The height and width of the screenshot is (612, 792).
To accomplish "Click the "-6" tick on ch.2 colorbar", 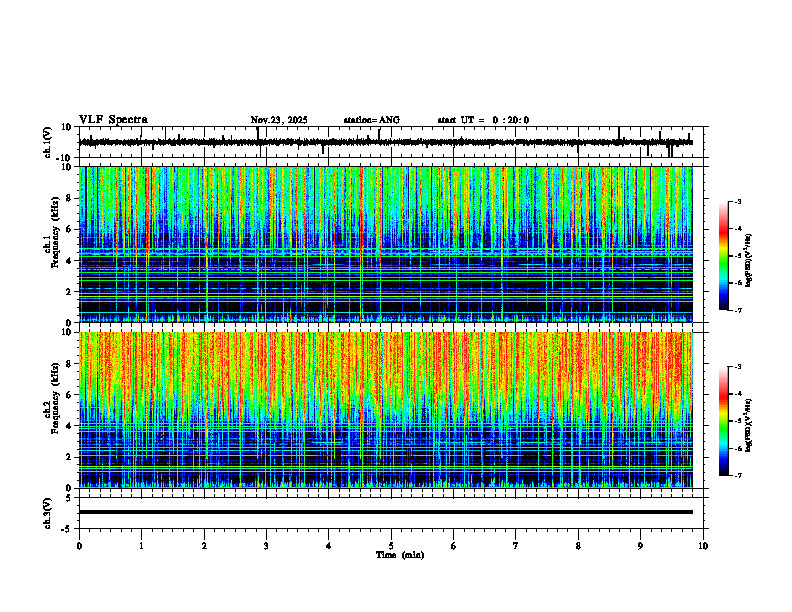I will (737, 448).
